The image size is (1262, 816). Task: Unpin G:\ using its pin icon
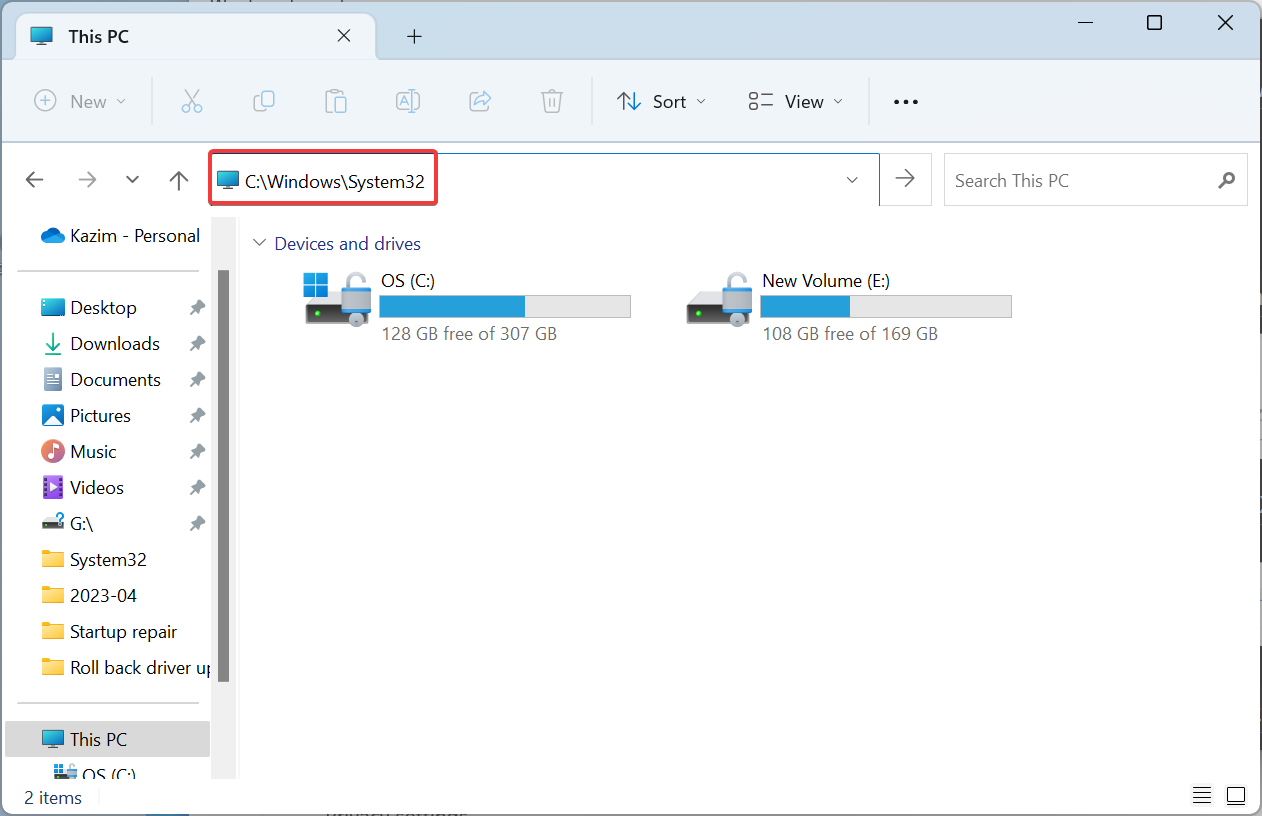point(197,524)
